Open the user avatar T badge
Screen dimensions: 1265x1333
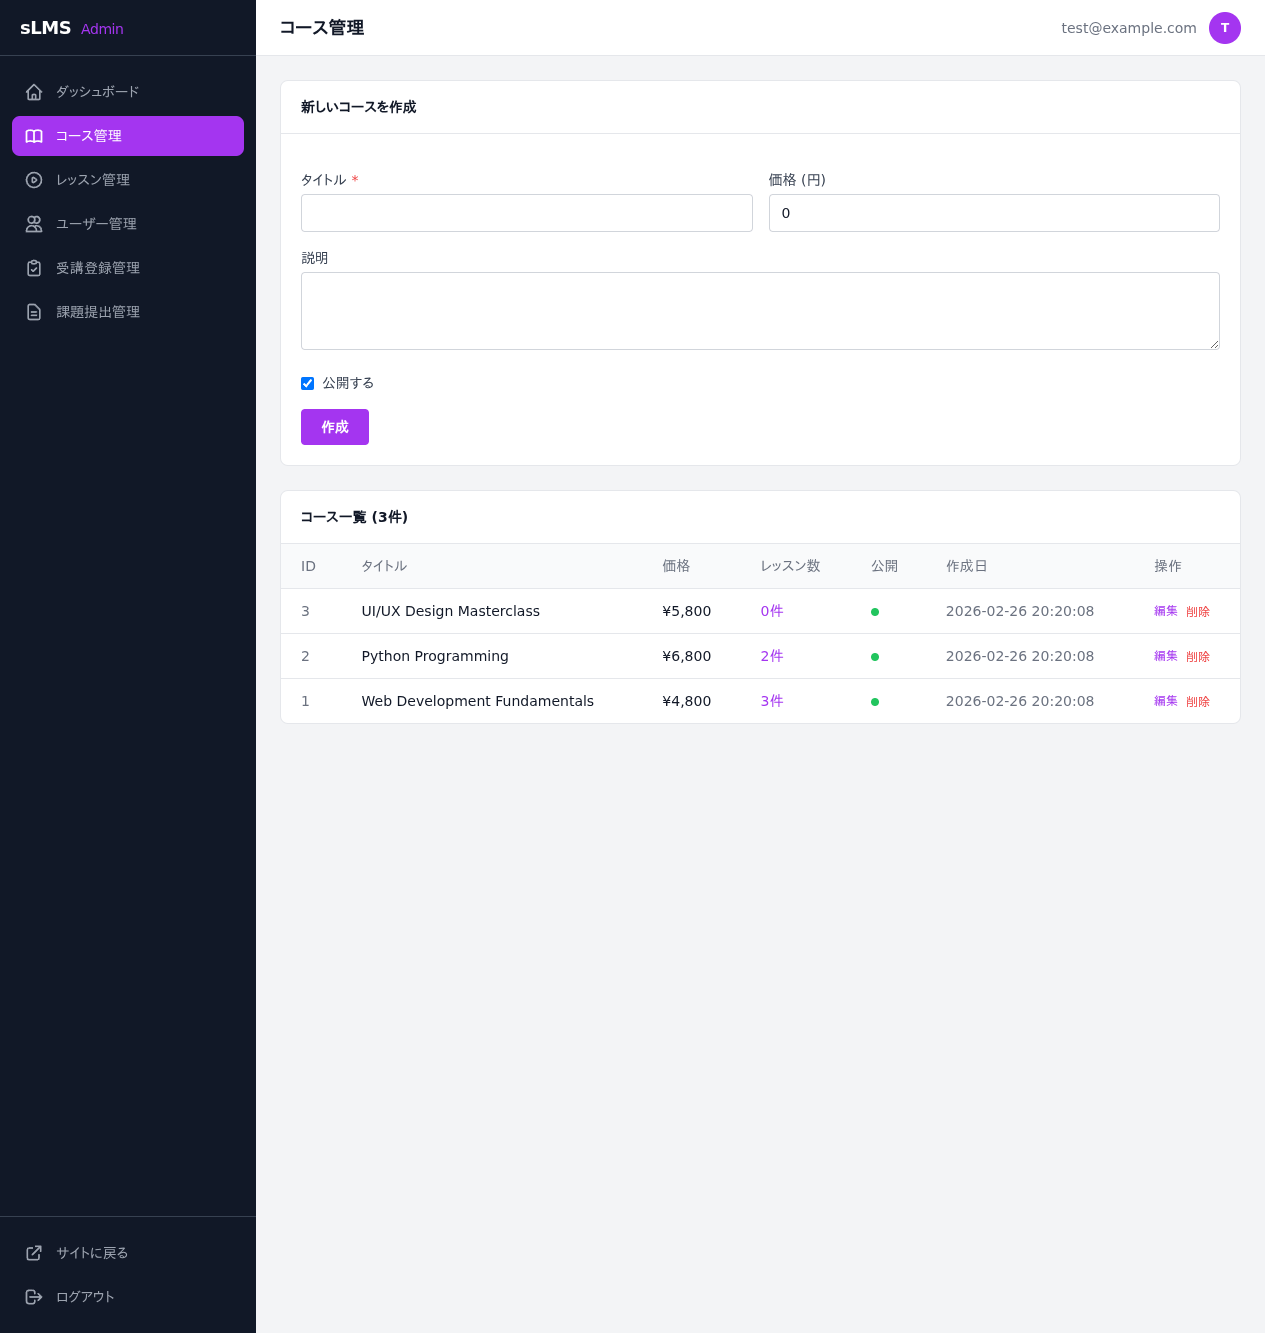pyautogui.click(x=1224, y=28)
